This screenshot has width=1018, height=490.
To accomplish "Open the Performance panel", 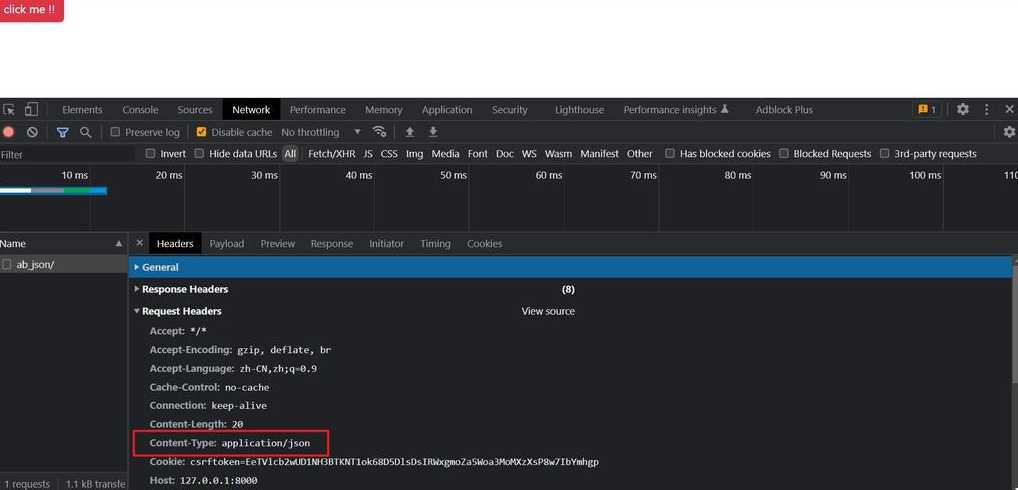I will click(x=317, y=110).
